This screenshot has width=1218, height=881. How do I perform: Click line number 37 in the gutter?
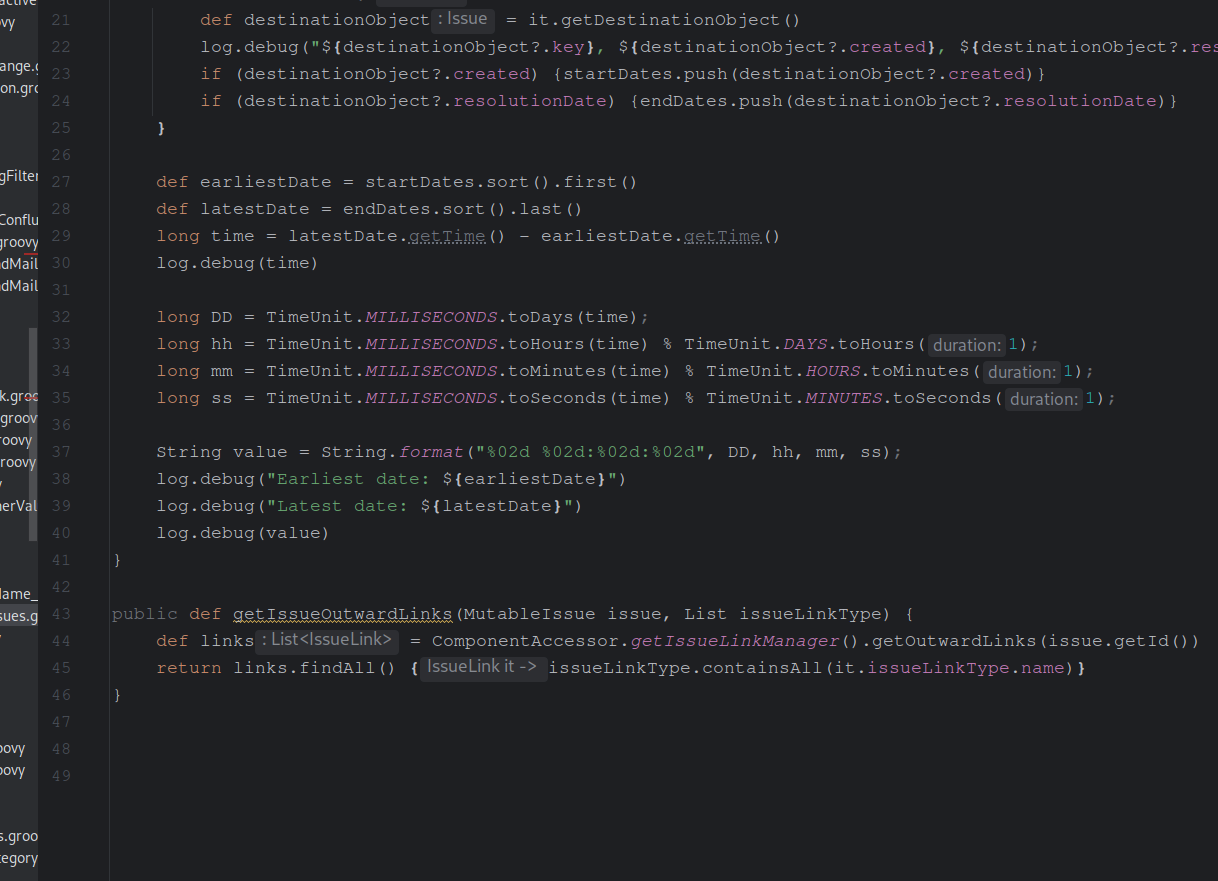click(60, 452)
